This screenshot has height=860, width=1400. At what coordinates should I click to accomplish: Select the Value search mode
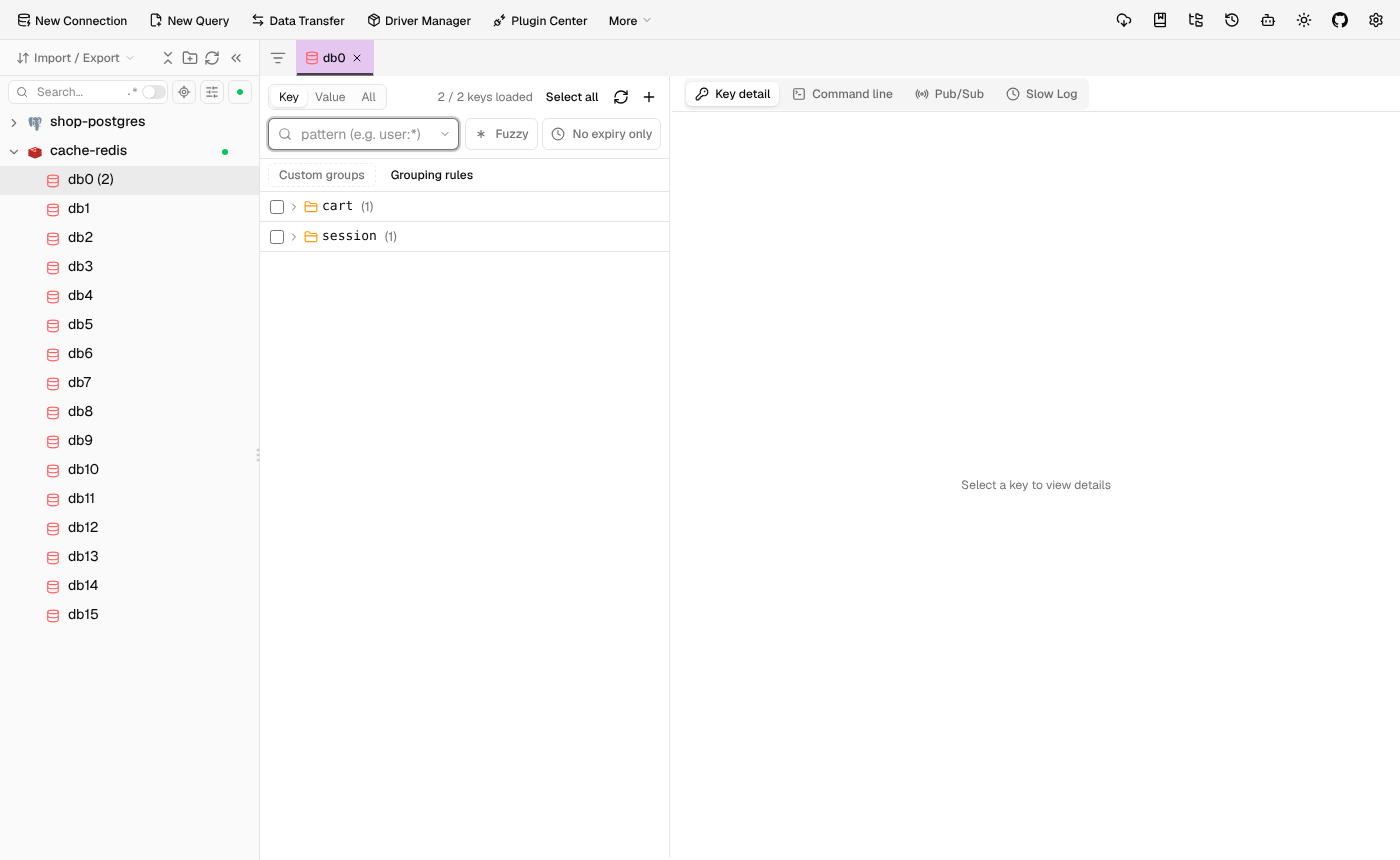330,97
